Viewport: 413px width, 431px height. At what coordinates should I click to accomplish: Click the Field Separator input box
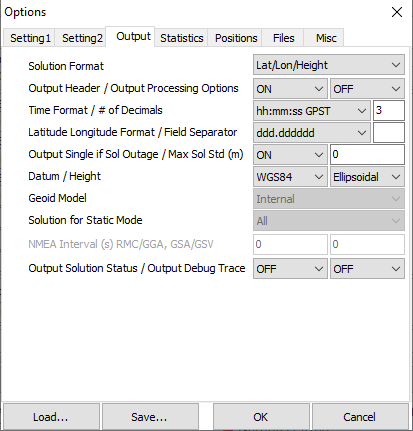click(x=389, y=133)
